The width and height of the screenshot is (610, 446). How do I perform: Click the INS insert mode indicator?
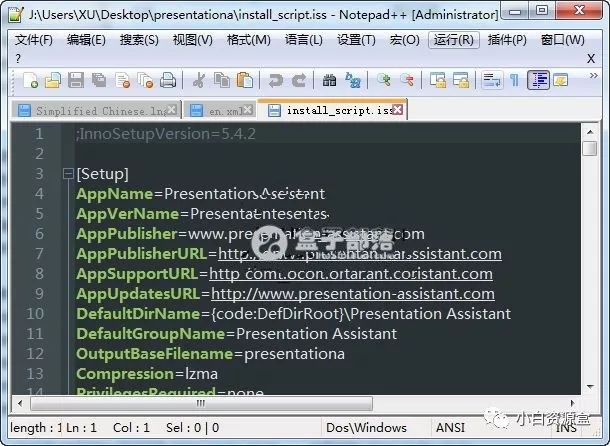tap(566, 428)
